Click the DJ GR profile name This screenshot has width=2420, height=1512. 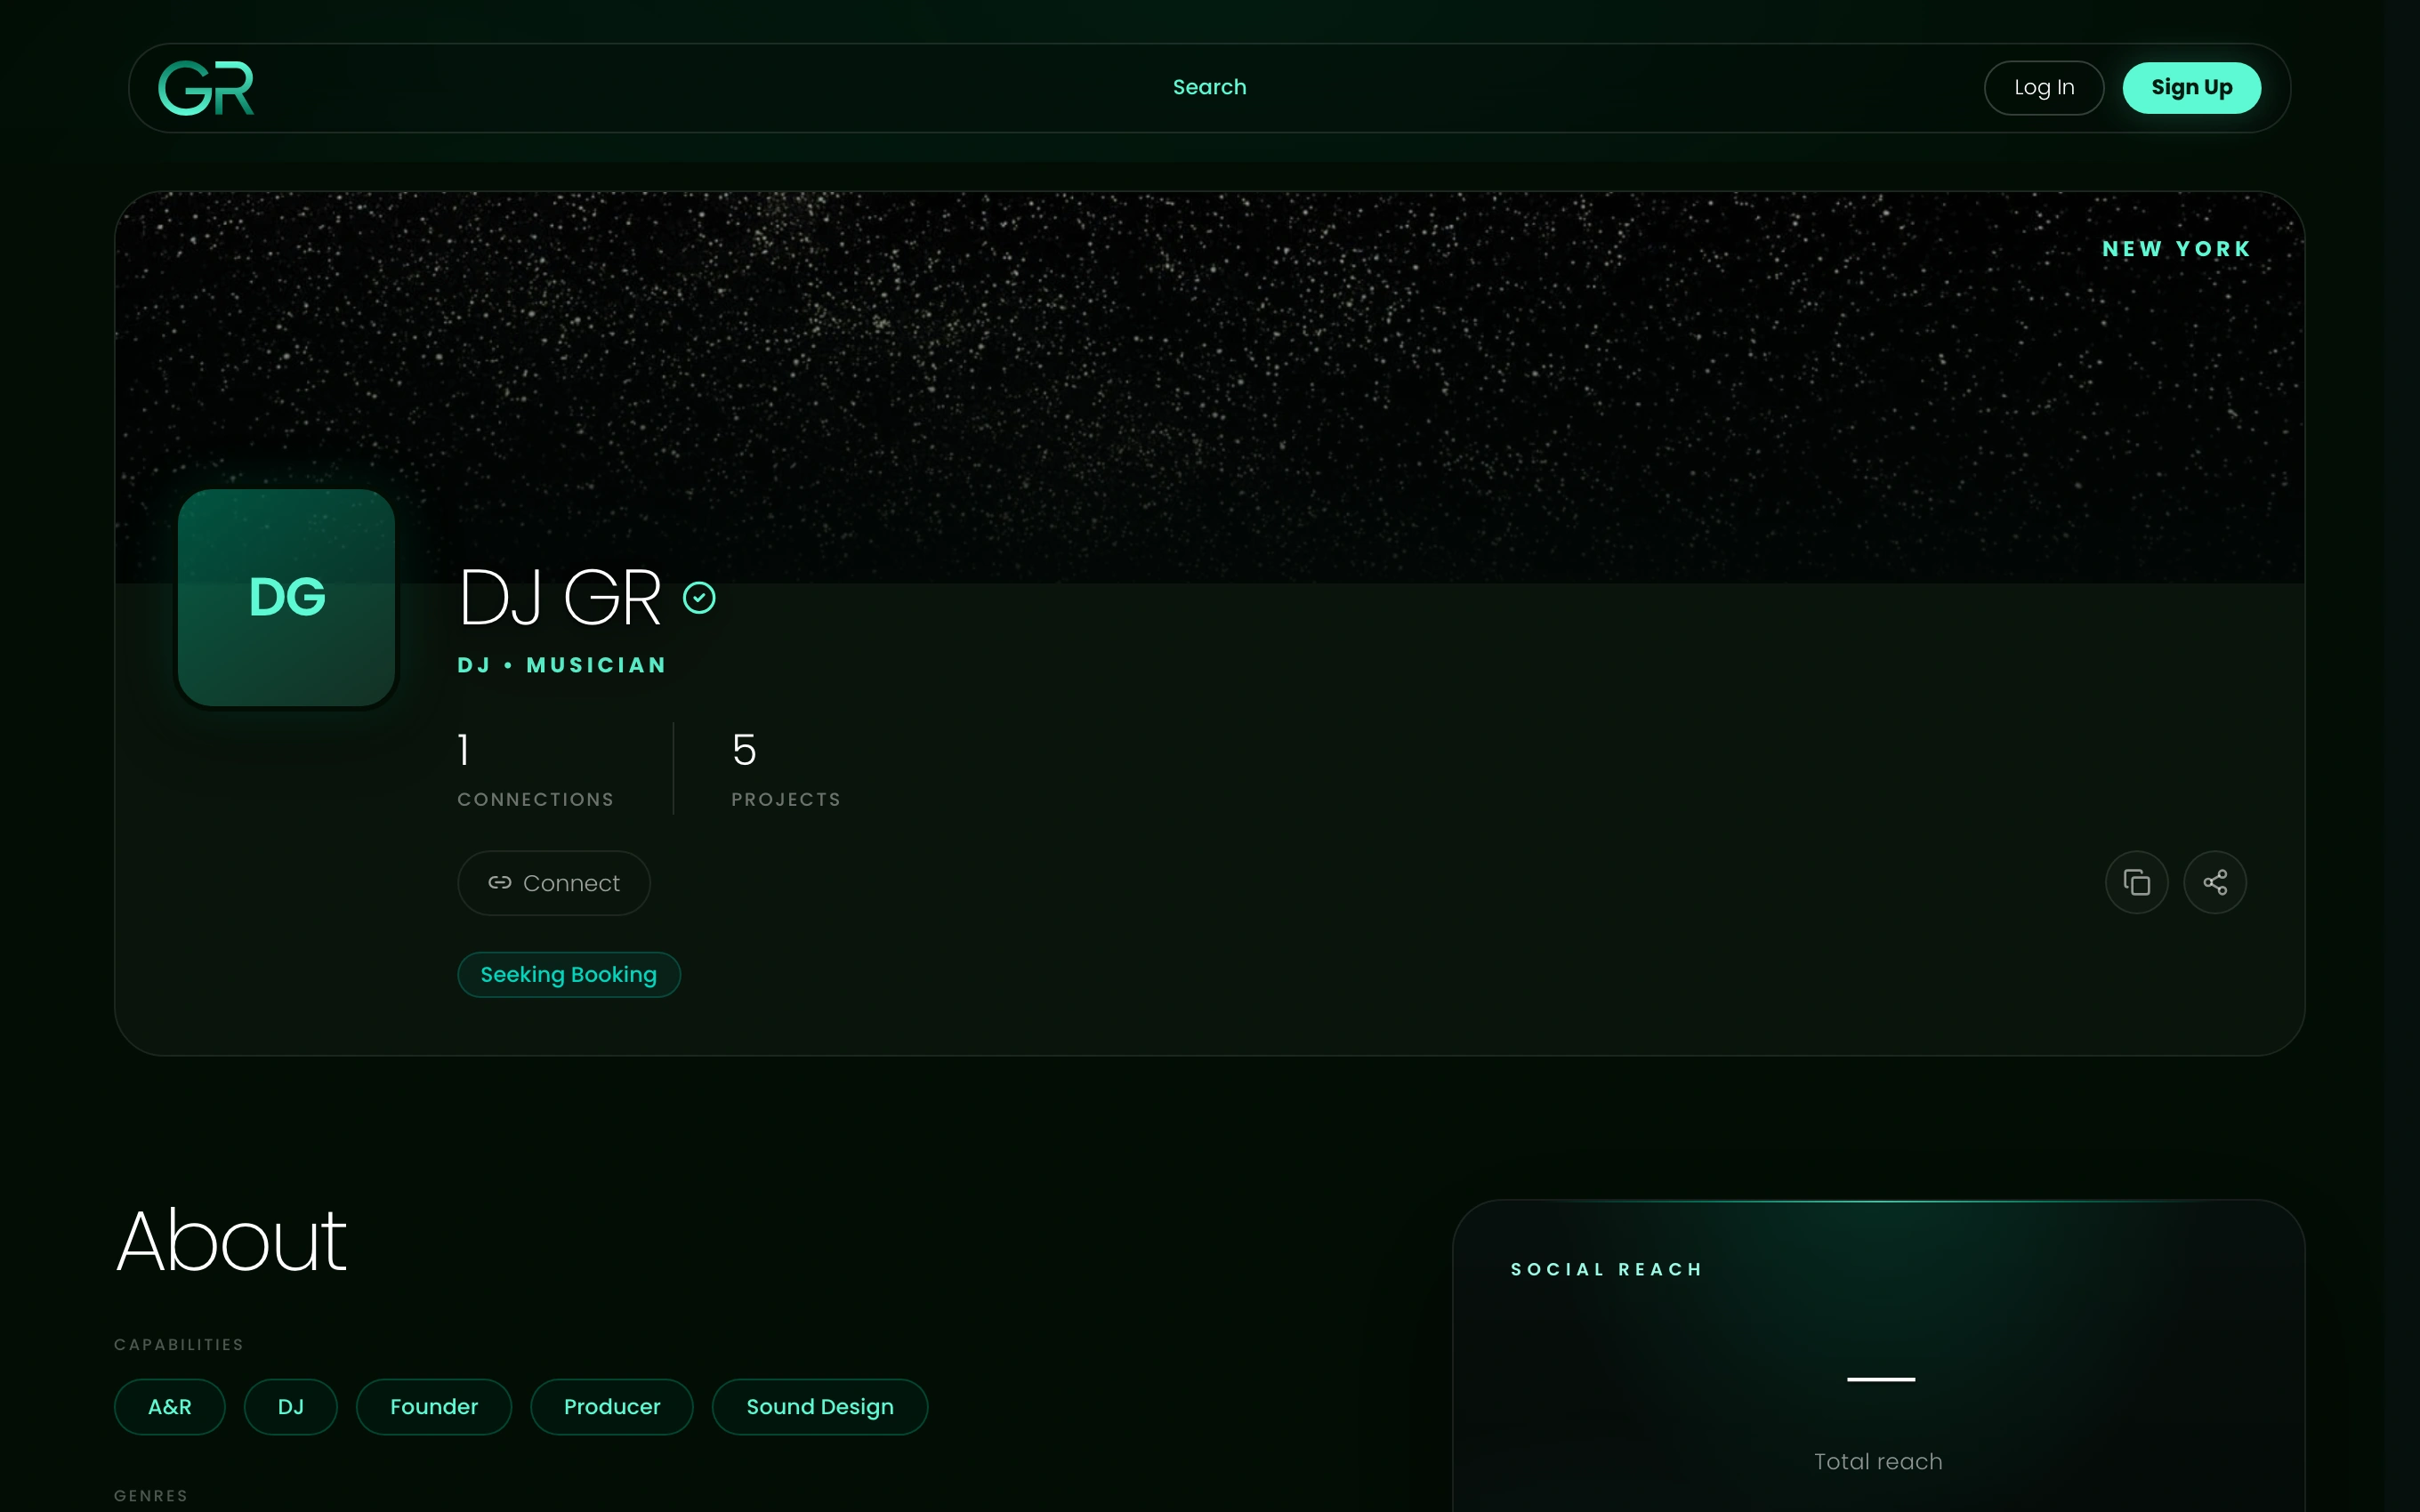[x=560, y=598]
